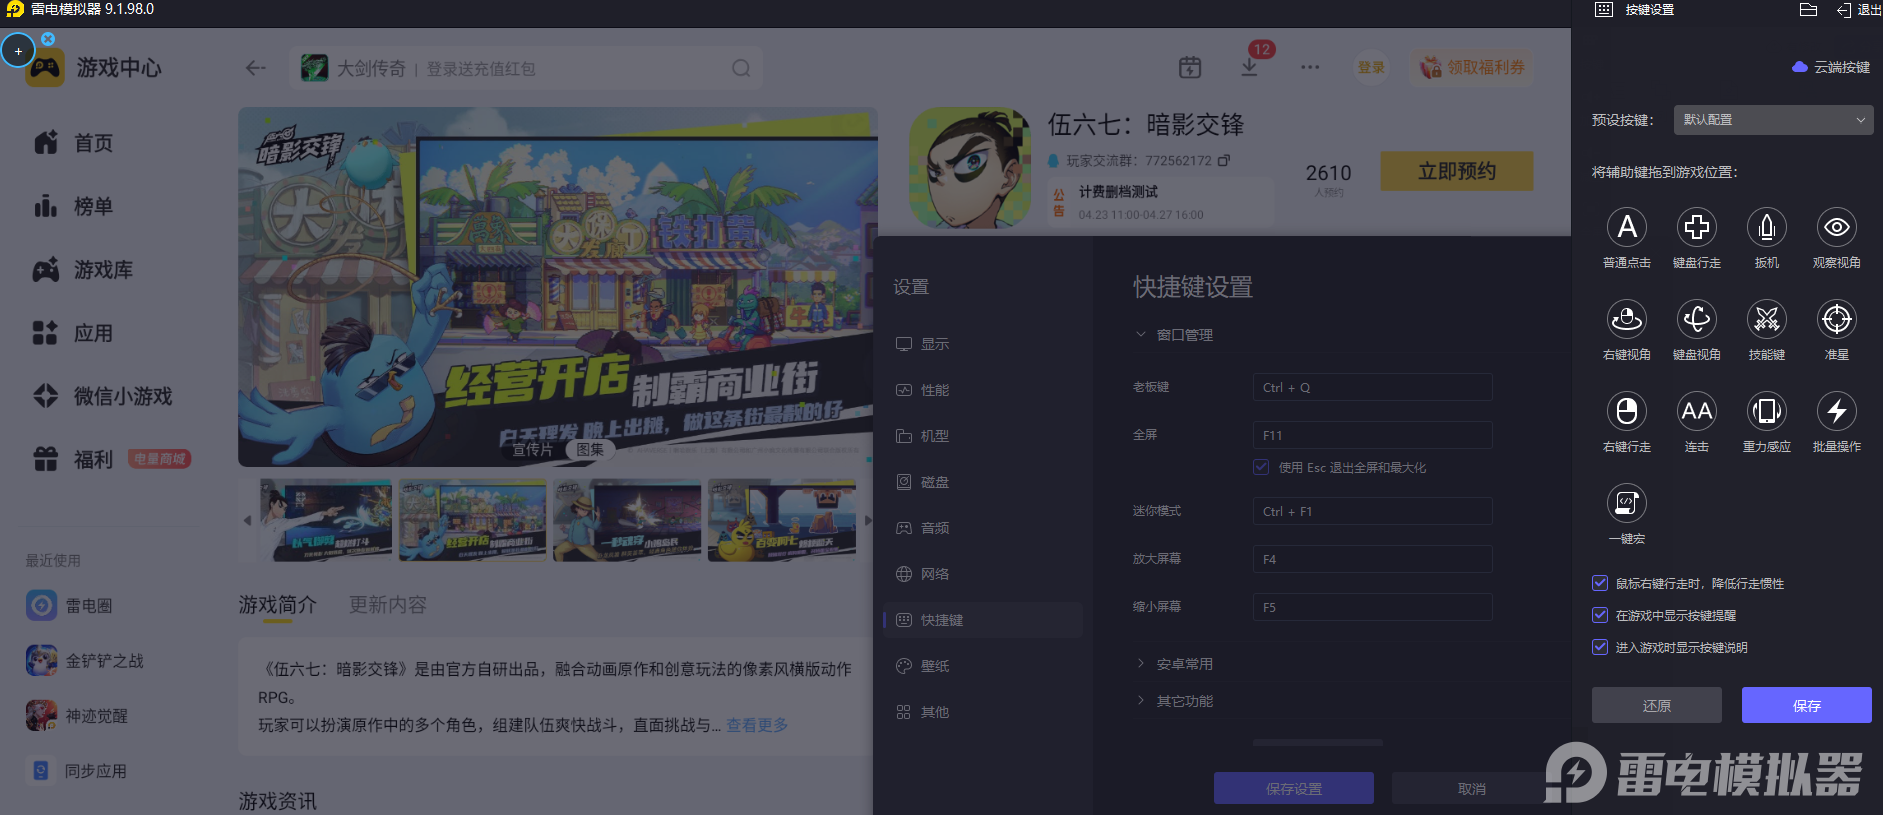The image size is (1883, 815).
Task: Toggle 鼠标右键行走时，降低行走惯性 checkbox
Action: [1600, 583]
